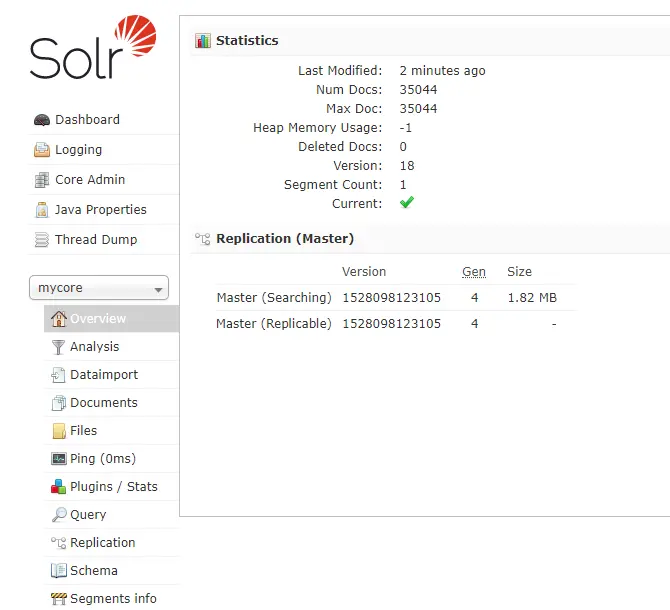Click the Ping (0ms) link
This screenshot has height=610, width=670.
click(x=103, y=459)
